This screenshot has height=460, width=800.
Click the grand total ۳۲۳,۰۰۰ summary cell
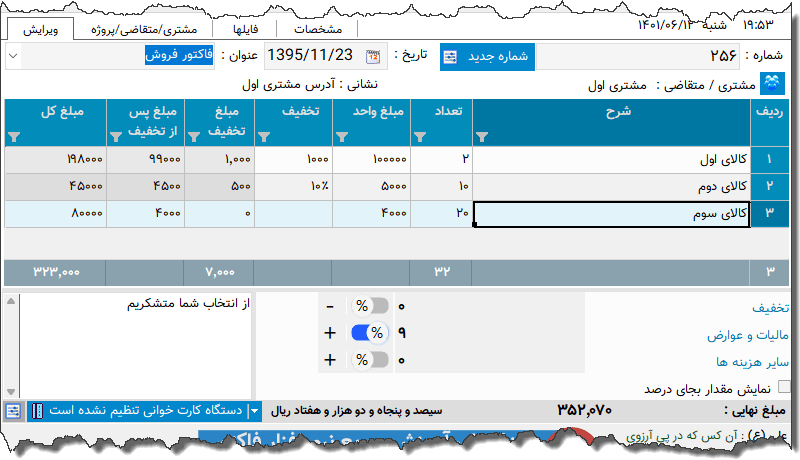click(x=56, y=272)
